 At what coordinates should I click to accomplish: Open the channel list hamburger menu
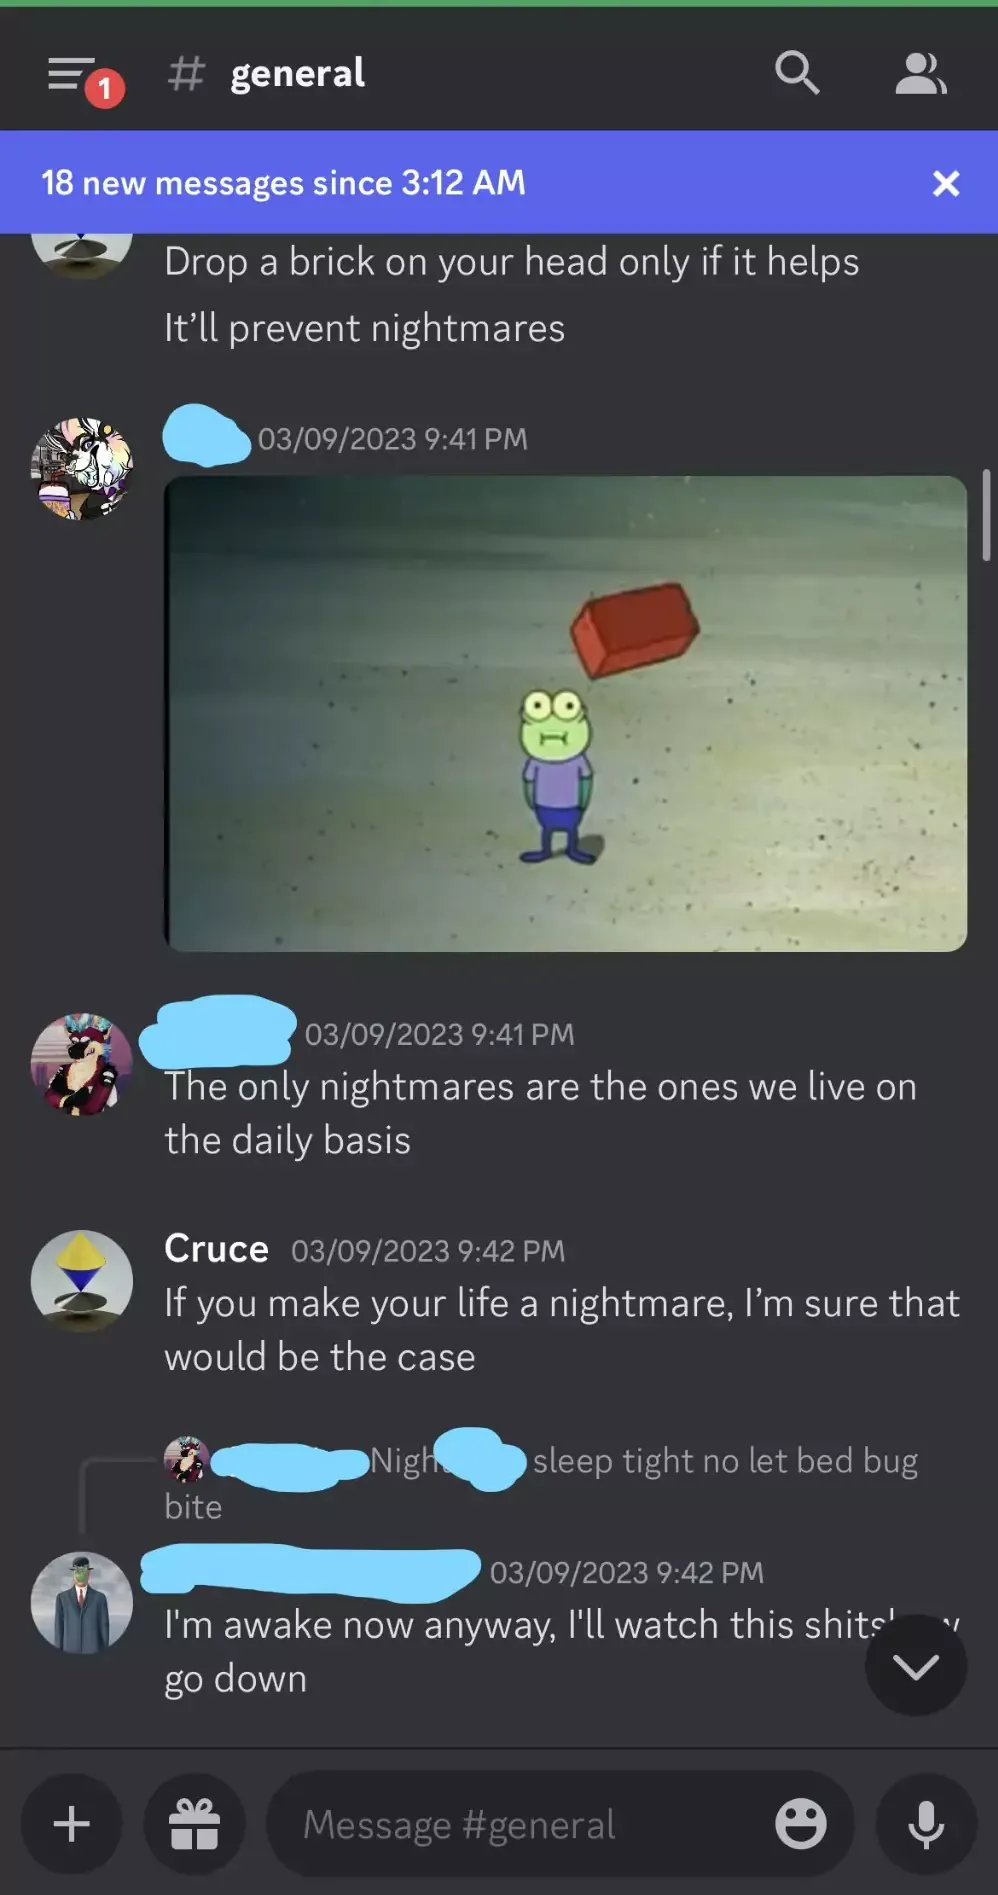[x=72, y=75]
